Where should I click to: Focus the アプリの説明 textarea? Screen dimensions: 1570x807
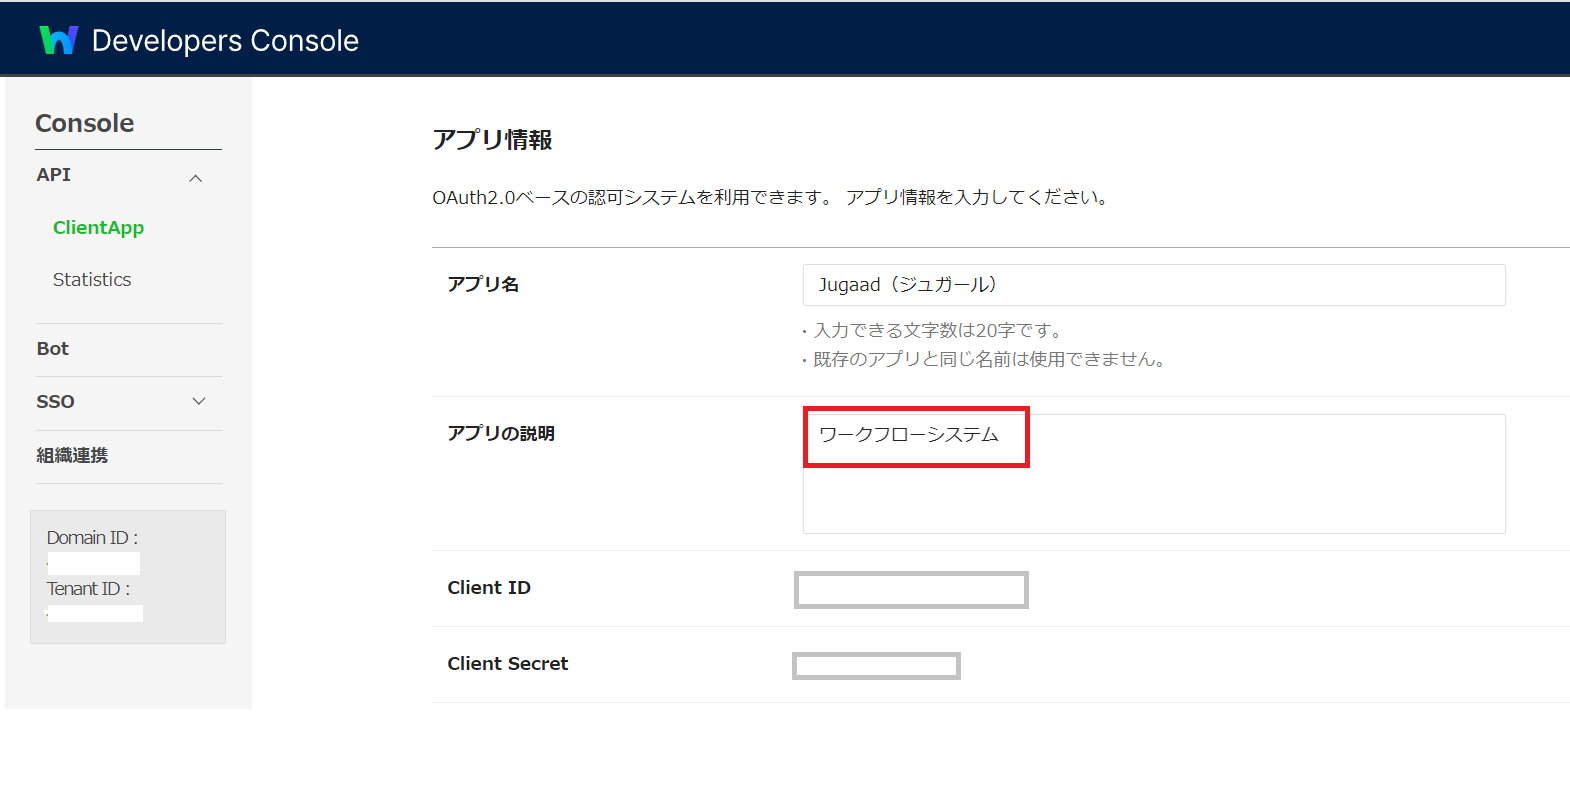1154,474
